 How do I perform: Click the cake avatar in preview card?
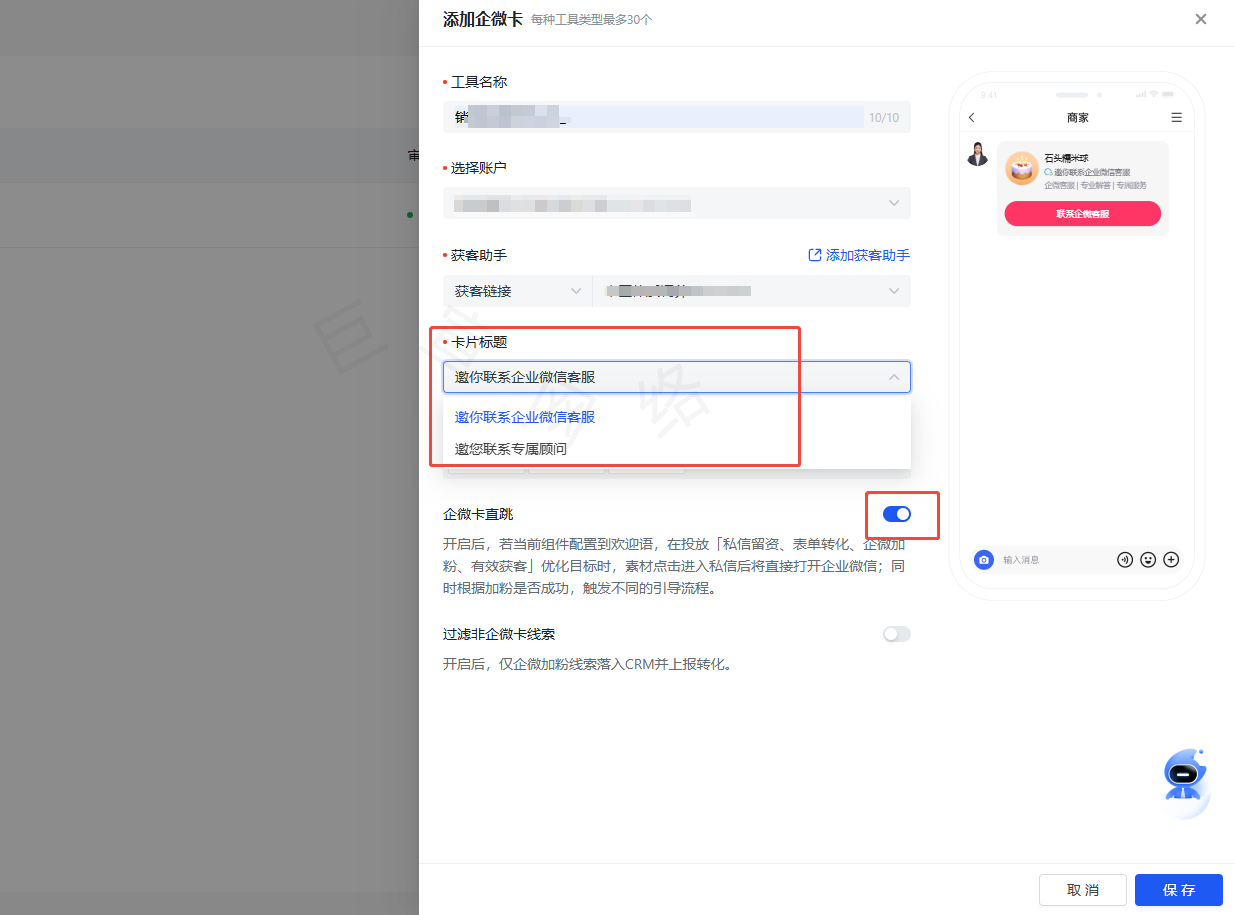pos(1021,168)
